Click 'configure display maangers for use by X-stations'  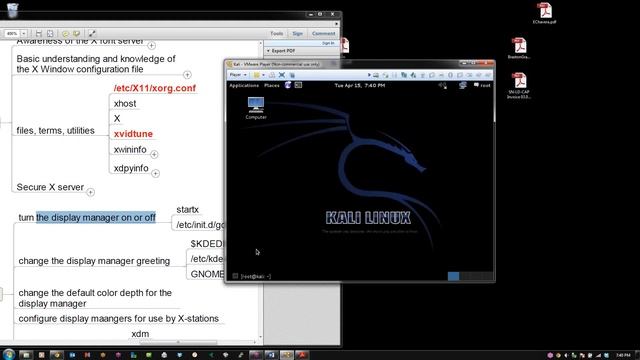click(x=118, y=318)
